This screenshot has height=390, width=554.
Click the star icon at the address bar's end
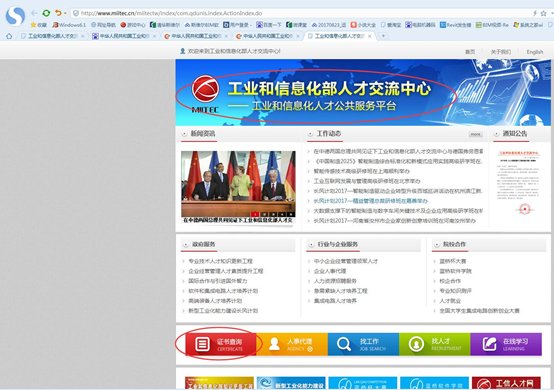(544, 13)
